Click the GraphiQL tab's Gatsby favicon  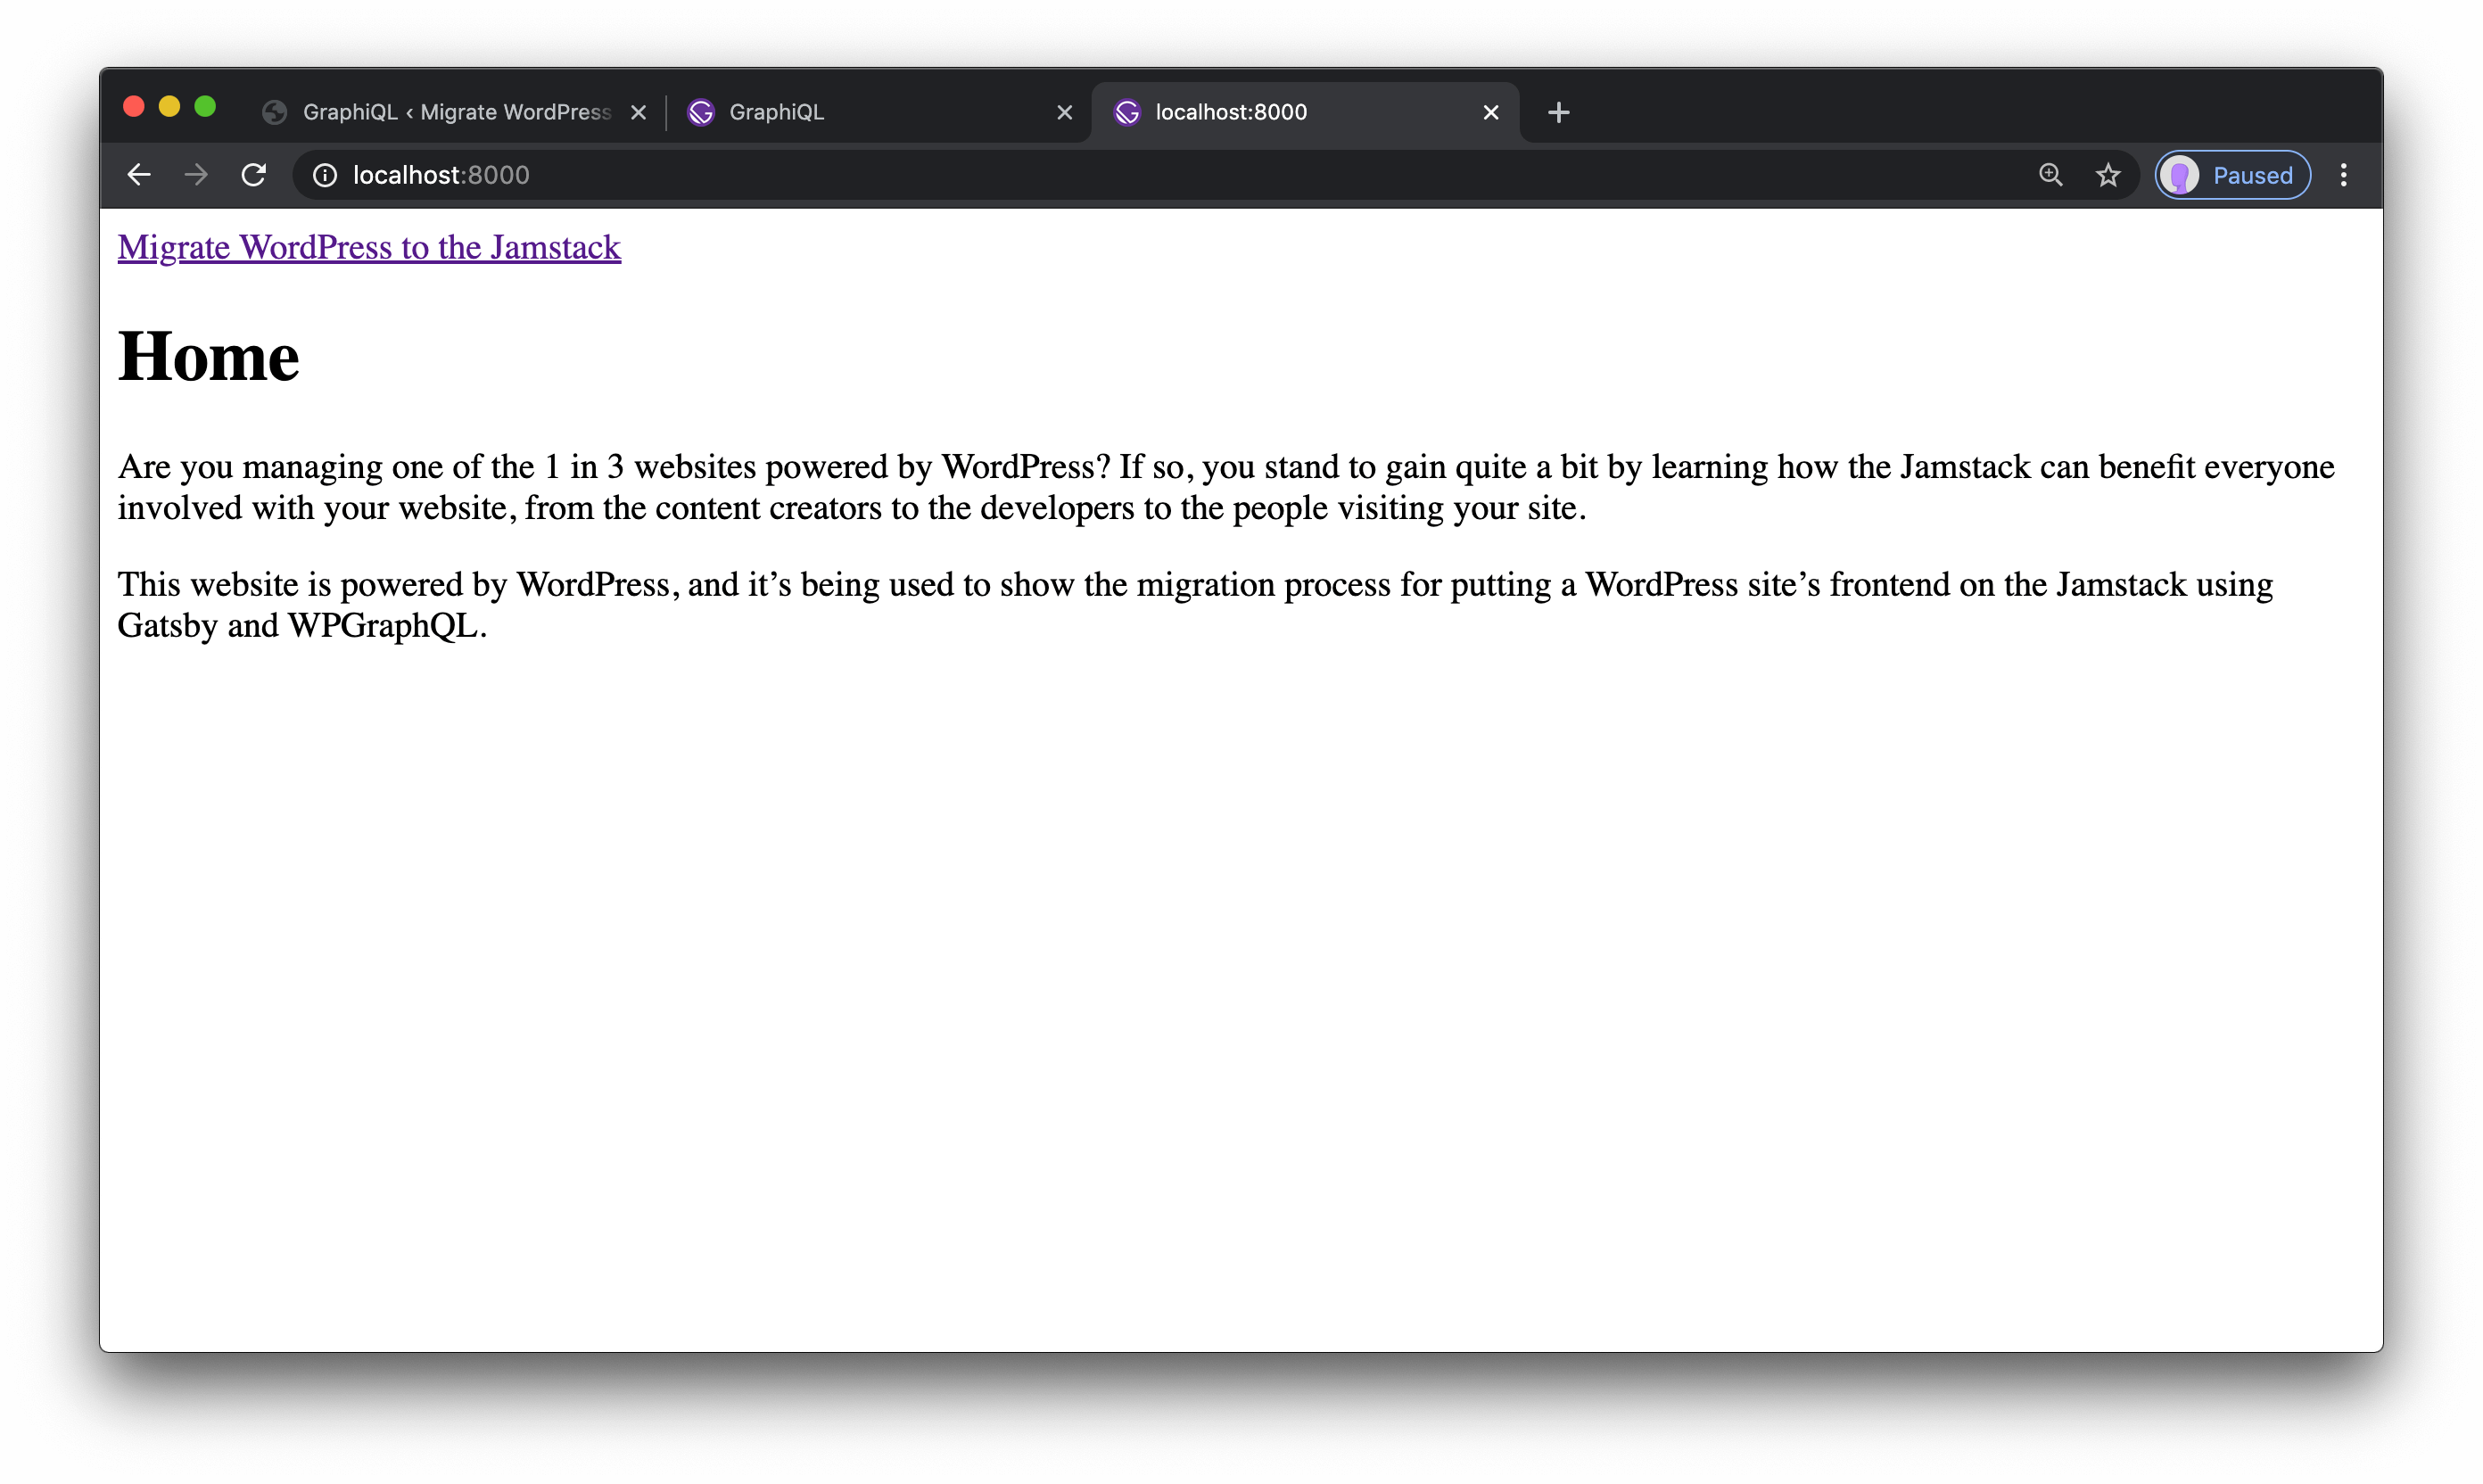702,112
